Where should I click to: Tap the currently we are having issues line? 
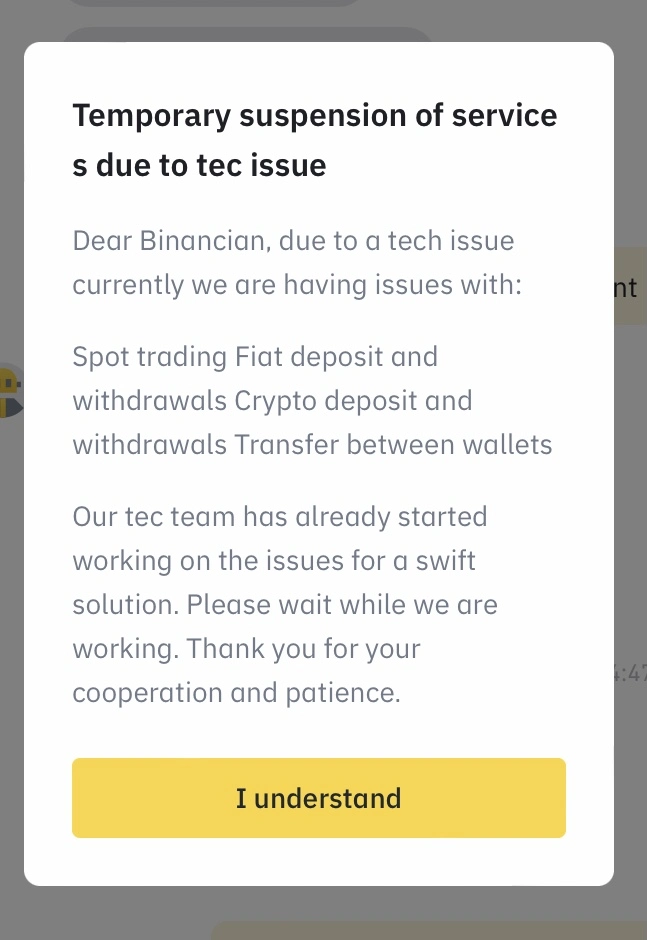tap(297, 285)
